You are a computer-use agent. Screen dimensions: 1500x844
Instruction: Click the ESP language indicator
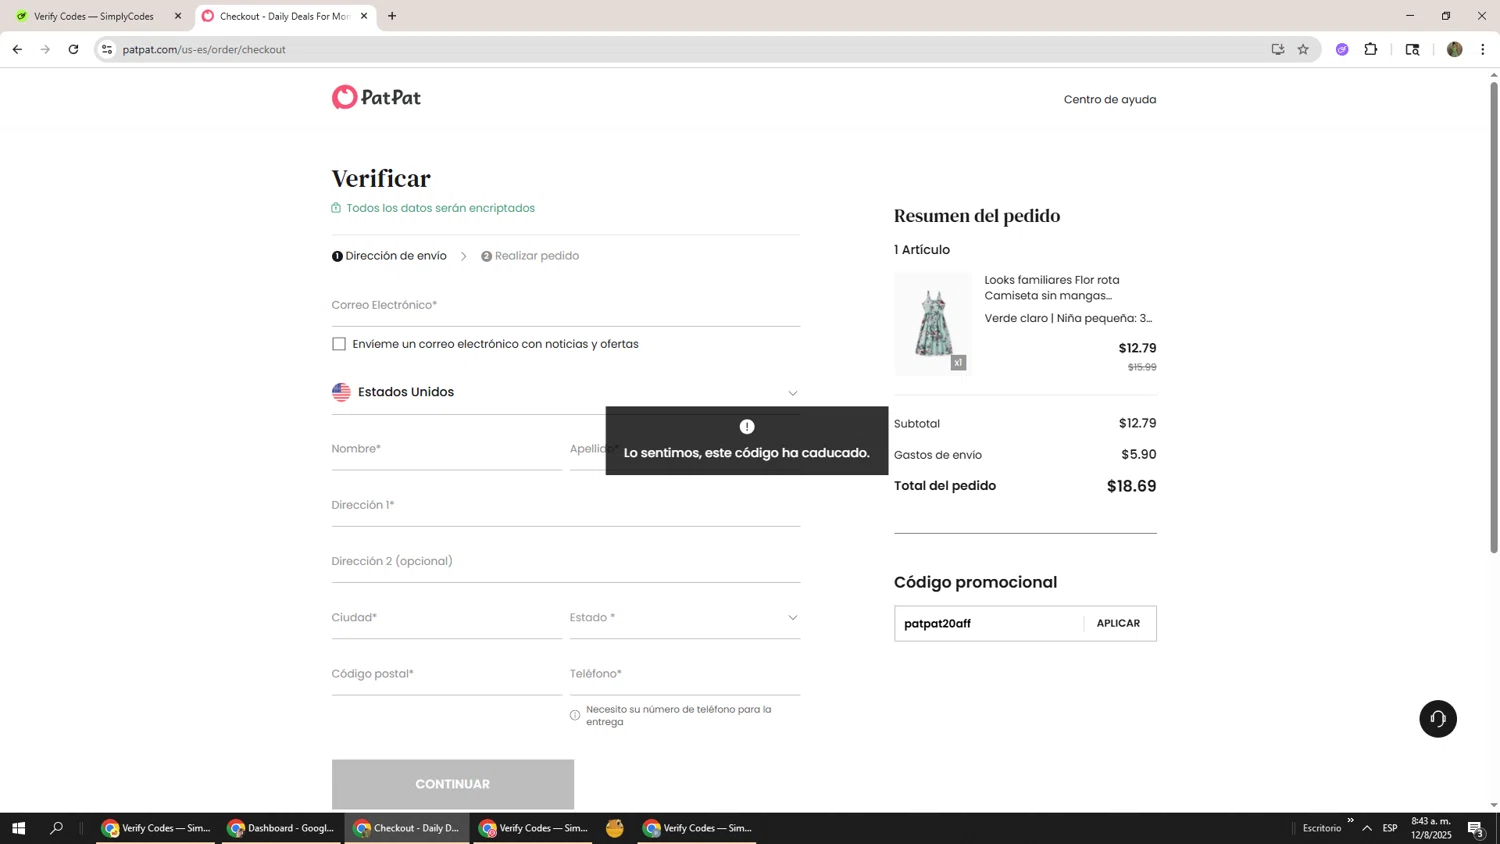1390,828
